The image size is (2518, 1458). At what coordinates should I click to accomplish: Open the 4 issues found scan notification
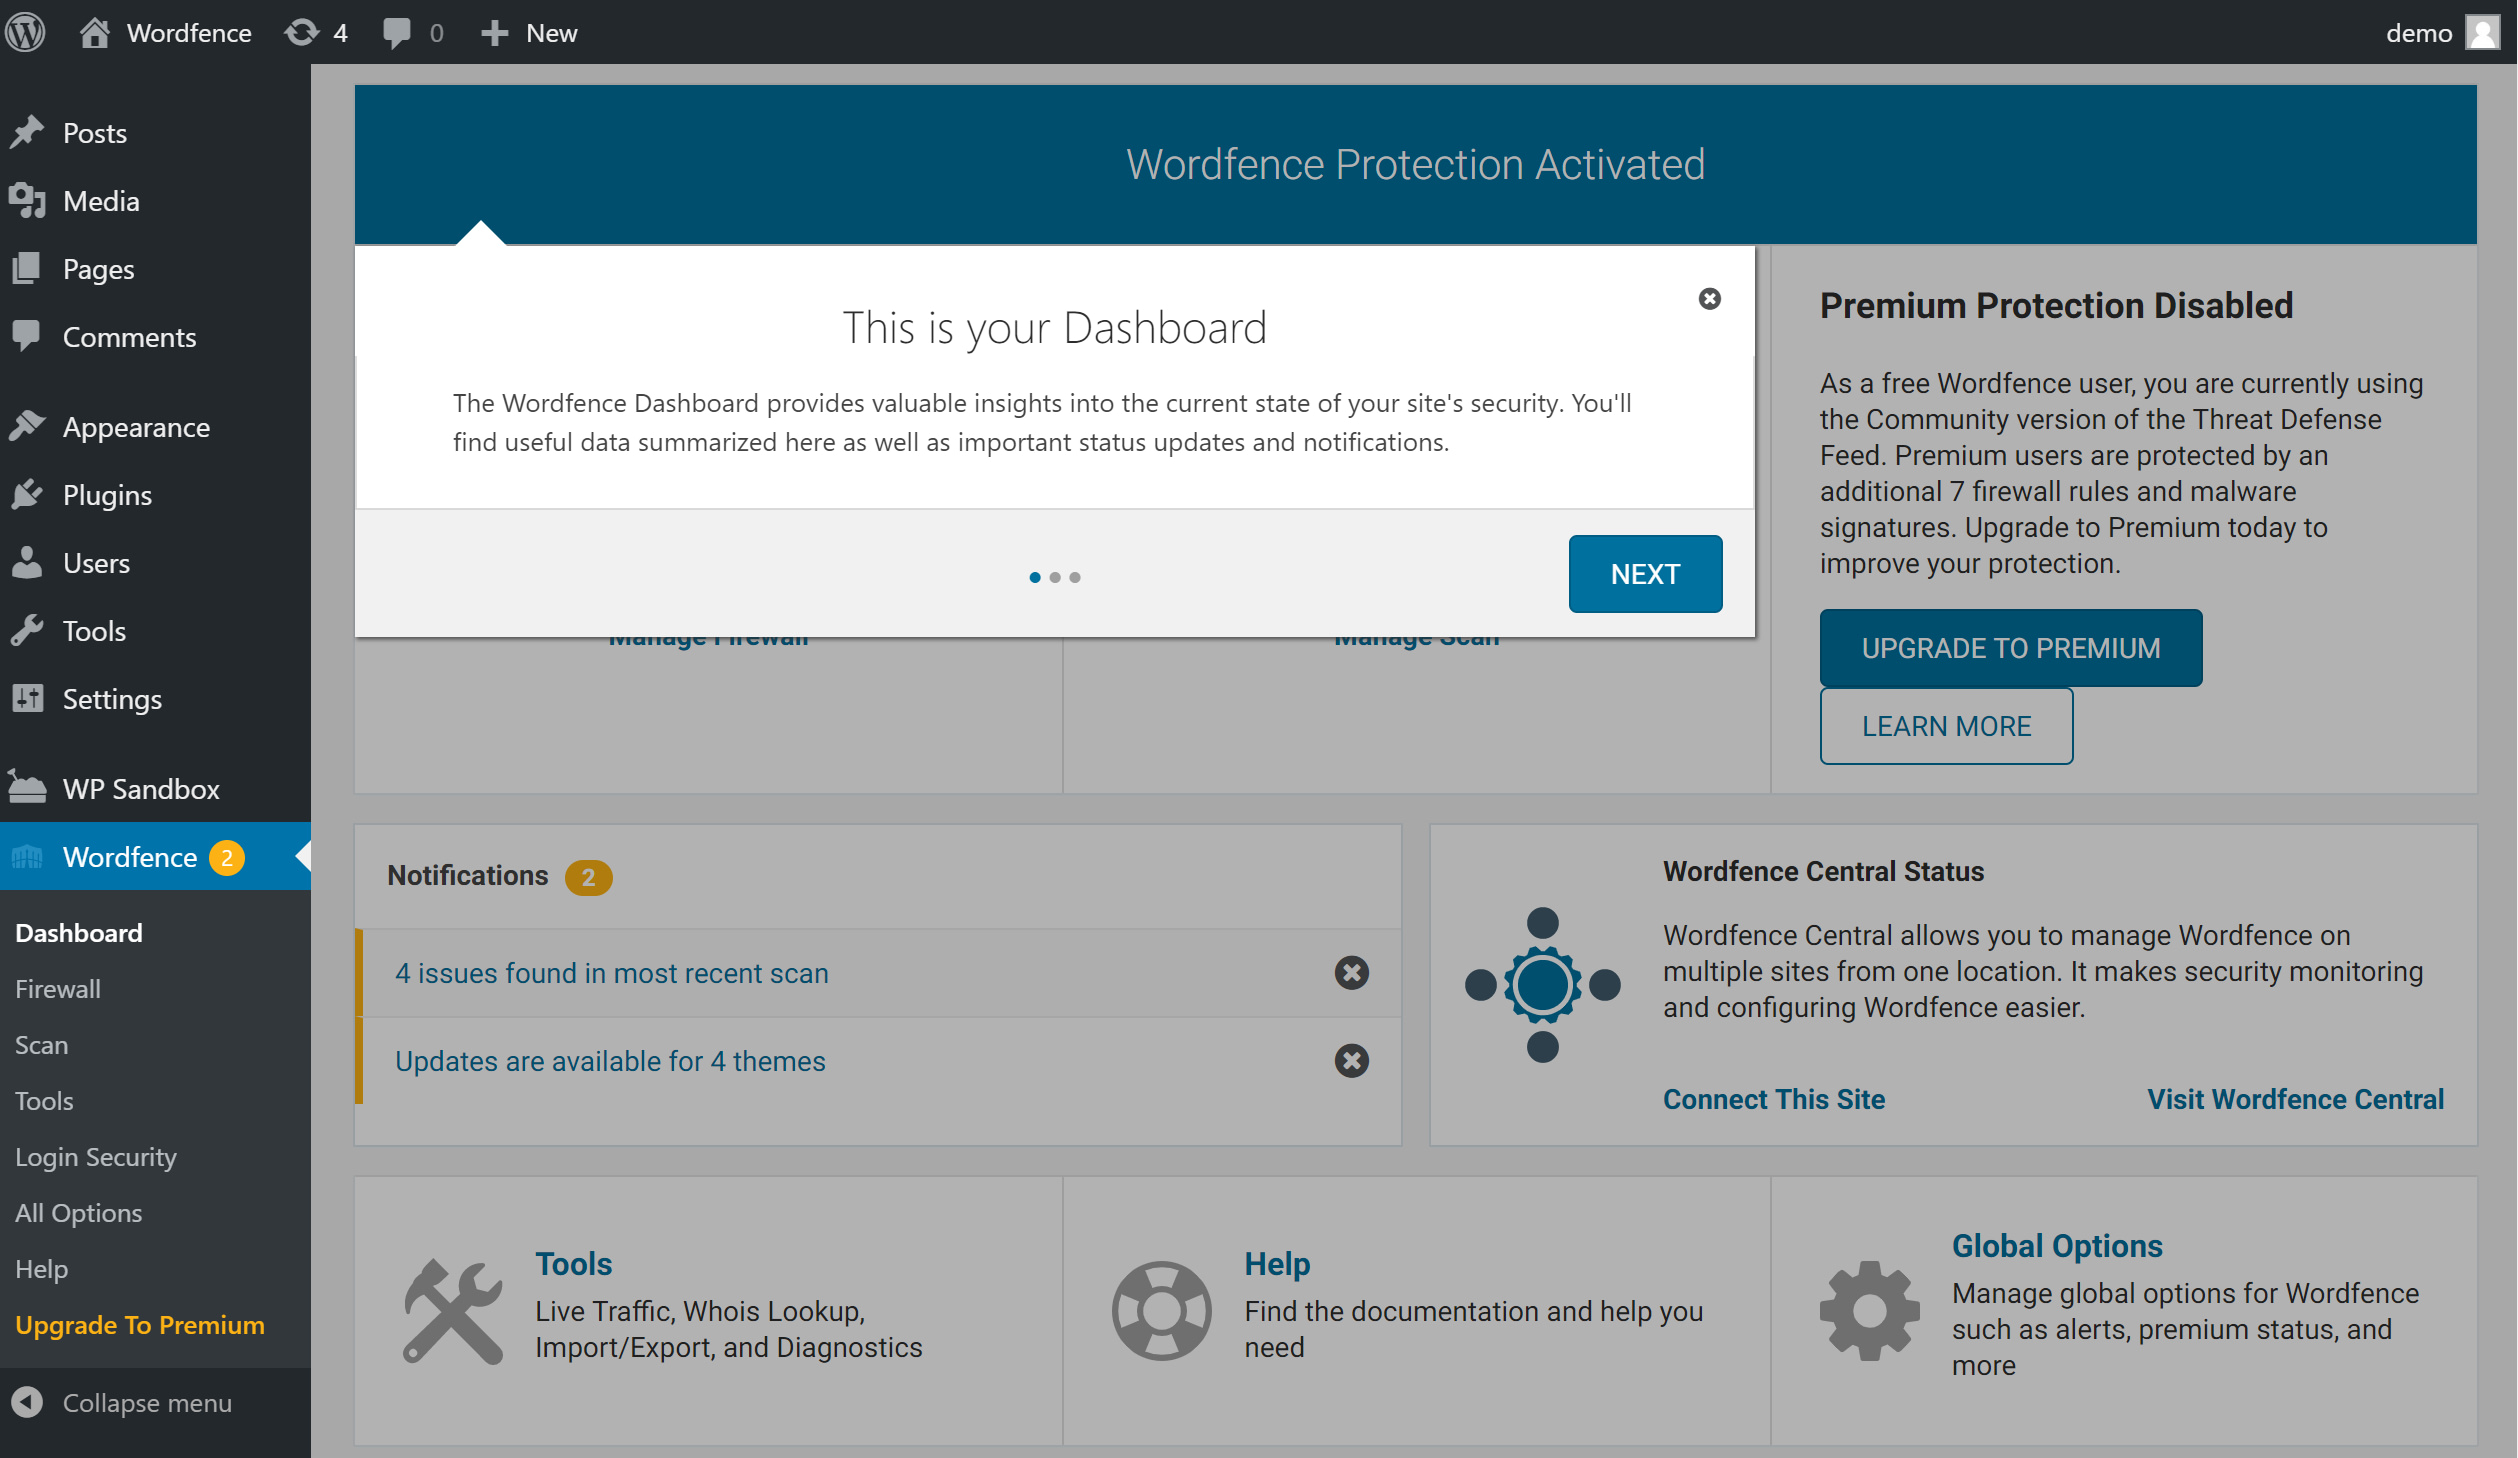point(612,973)
